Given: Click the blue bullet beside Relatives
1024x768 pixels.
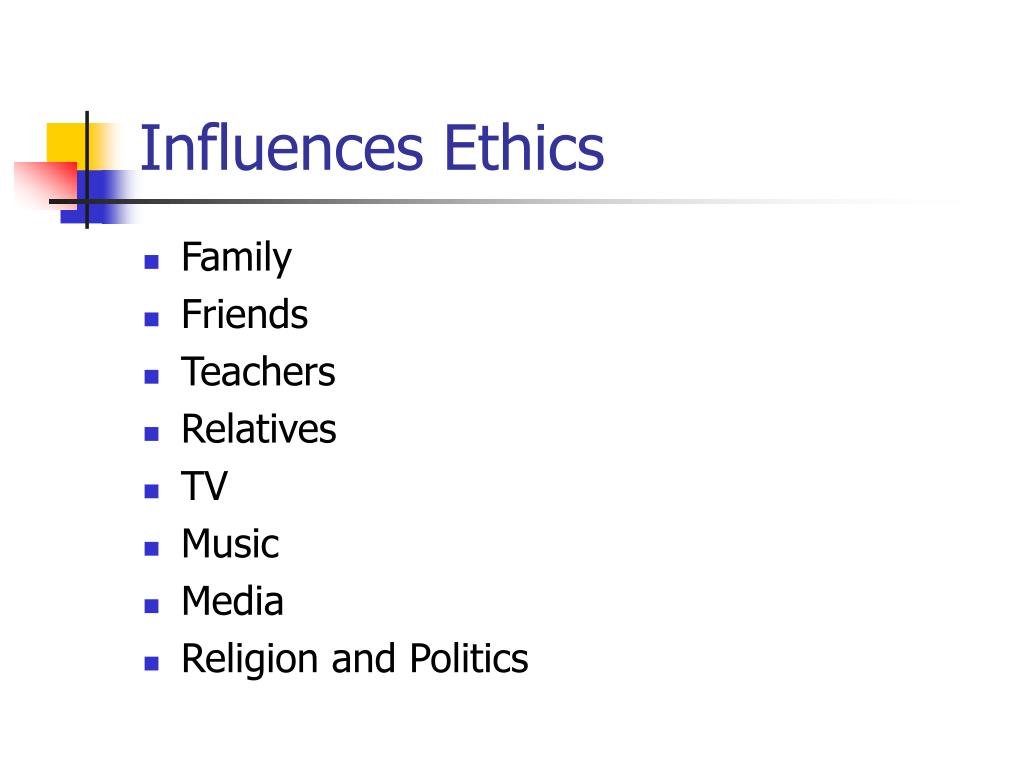Looking at the screenshot, I should click(152, 434).
